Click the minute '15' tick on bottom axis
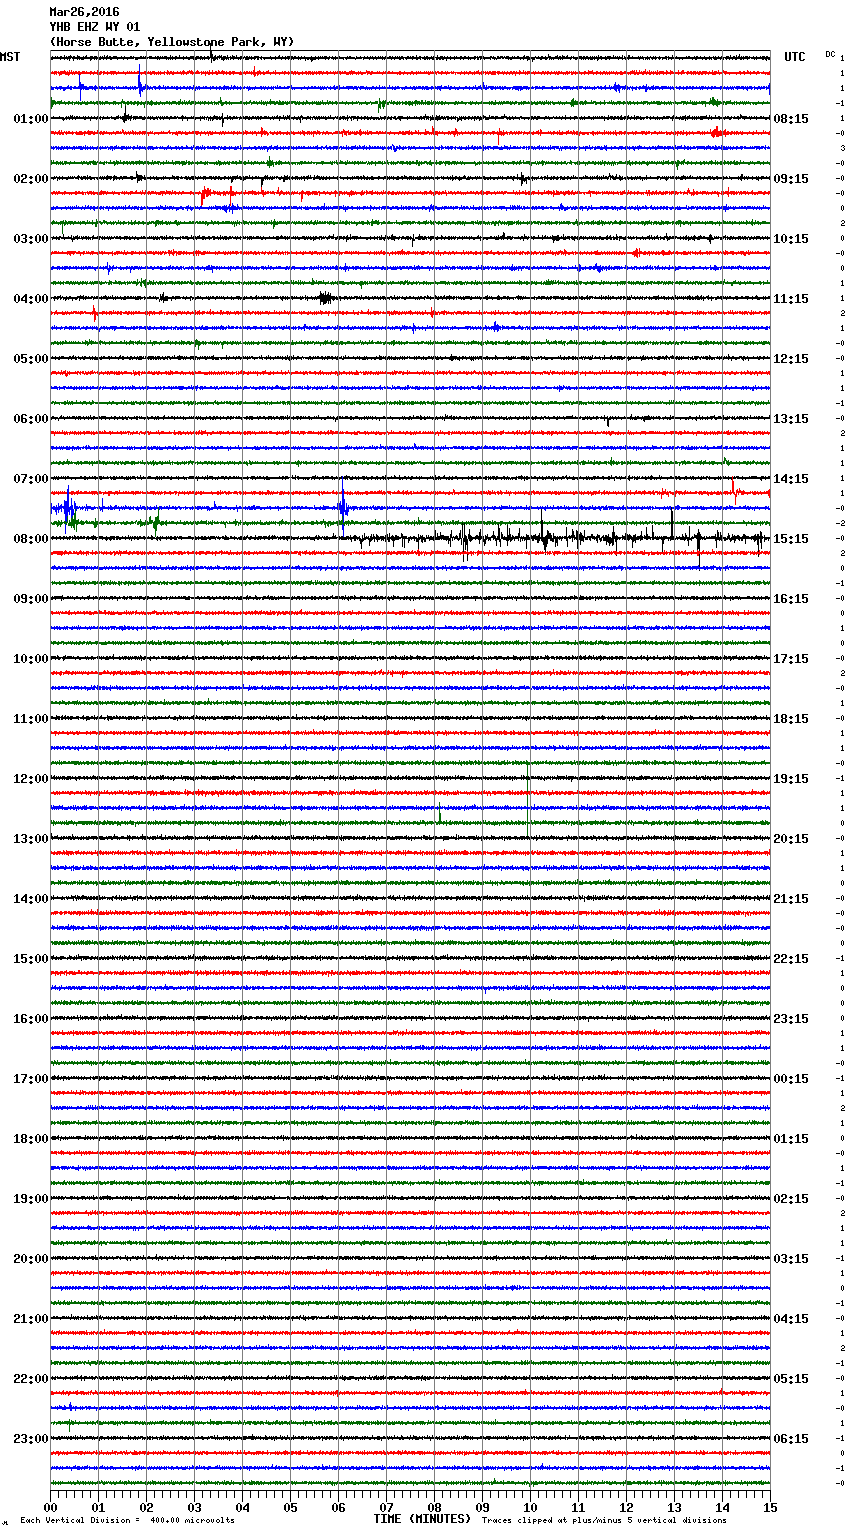Screen dimensions: 850x1534 (770, 1507)
